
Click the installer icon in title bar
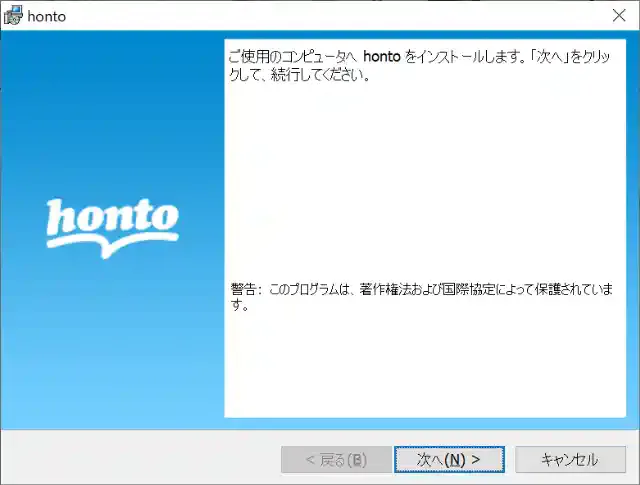point(13,16)
